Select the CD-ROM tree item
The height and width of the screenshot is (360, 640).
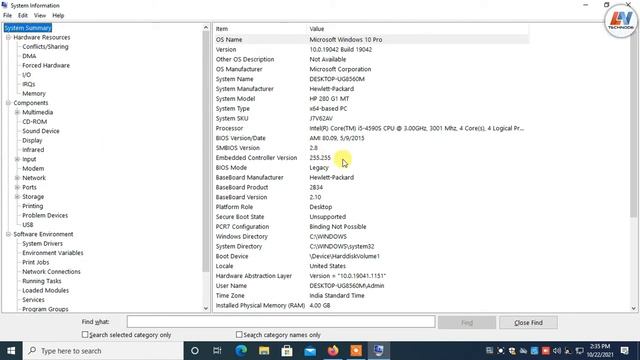coord(35,122)
